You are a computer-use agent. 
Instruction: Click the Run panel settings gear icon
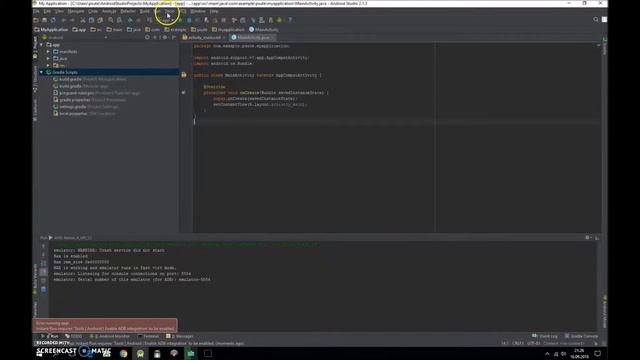click(588, 238)
